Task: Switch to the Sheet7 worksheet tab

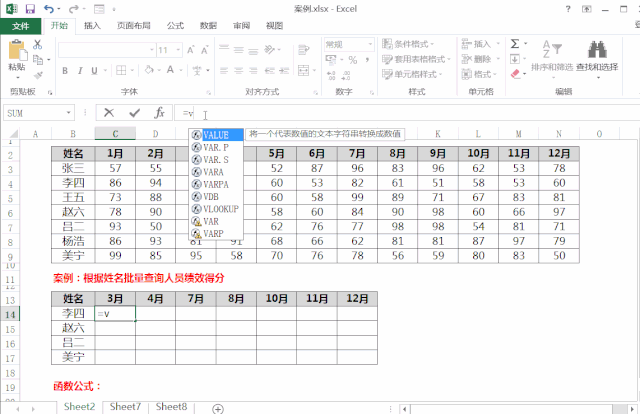Action: 125,407
